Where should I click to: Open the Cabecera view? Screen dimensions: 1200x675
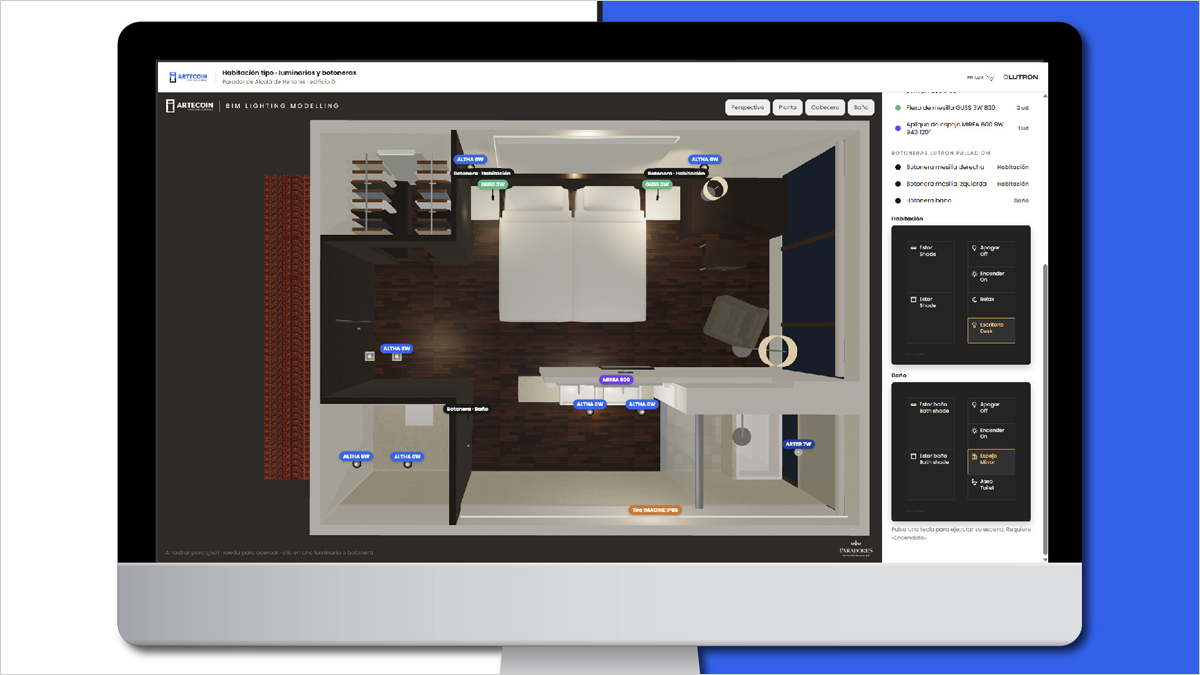(x=825, y=107)
